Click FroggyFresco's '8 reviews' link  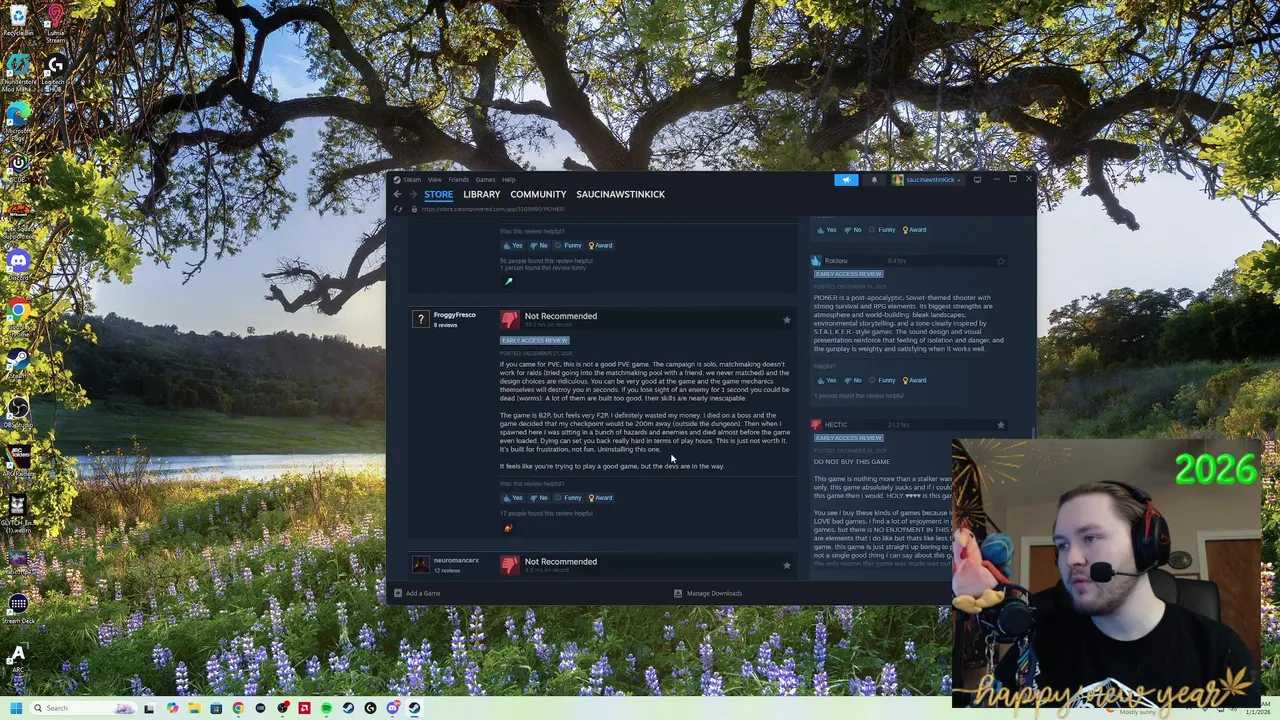[x=445, y=325]
